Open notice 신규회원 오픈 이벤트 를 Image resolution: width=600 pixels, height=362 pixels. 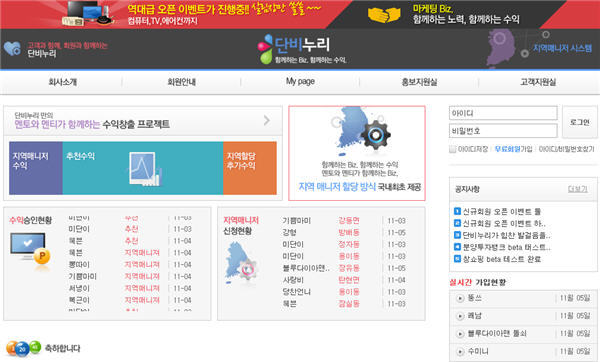(502, 211)
